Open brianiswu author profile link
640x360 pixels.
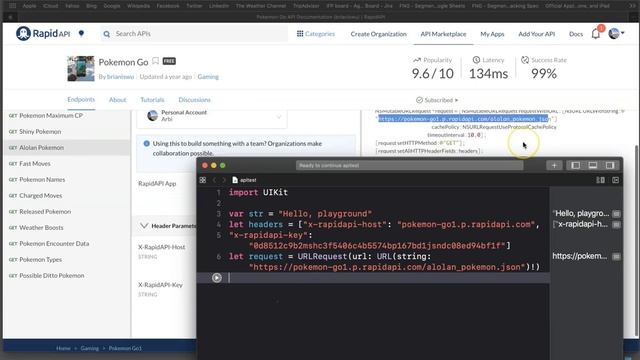120,77
